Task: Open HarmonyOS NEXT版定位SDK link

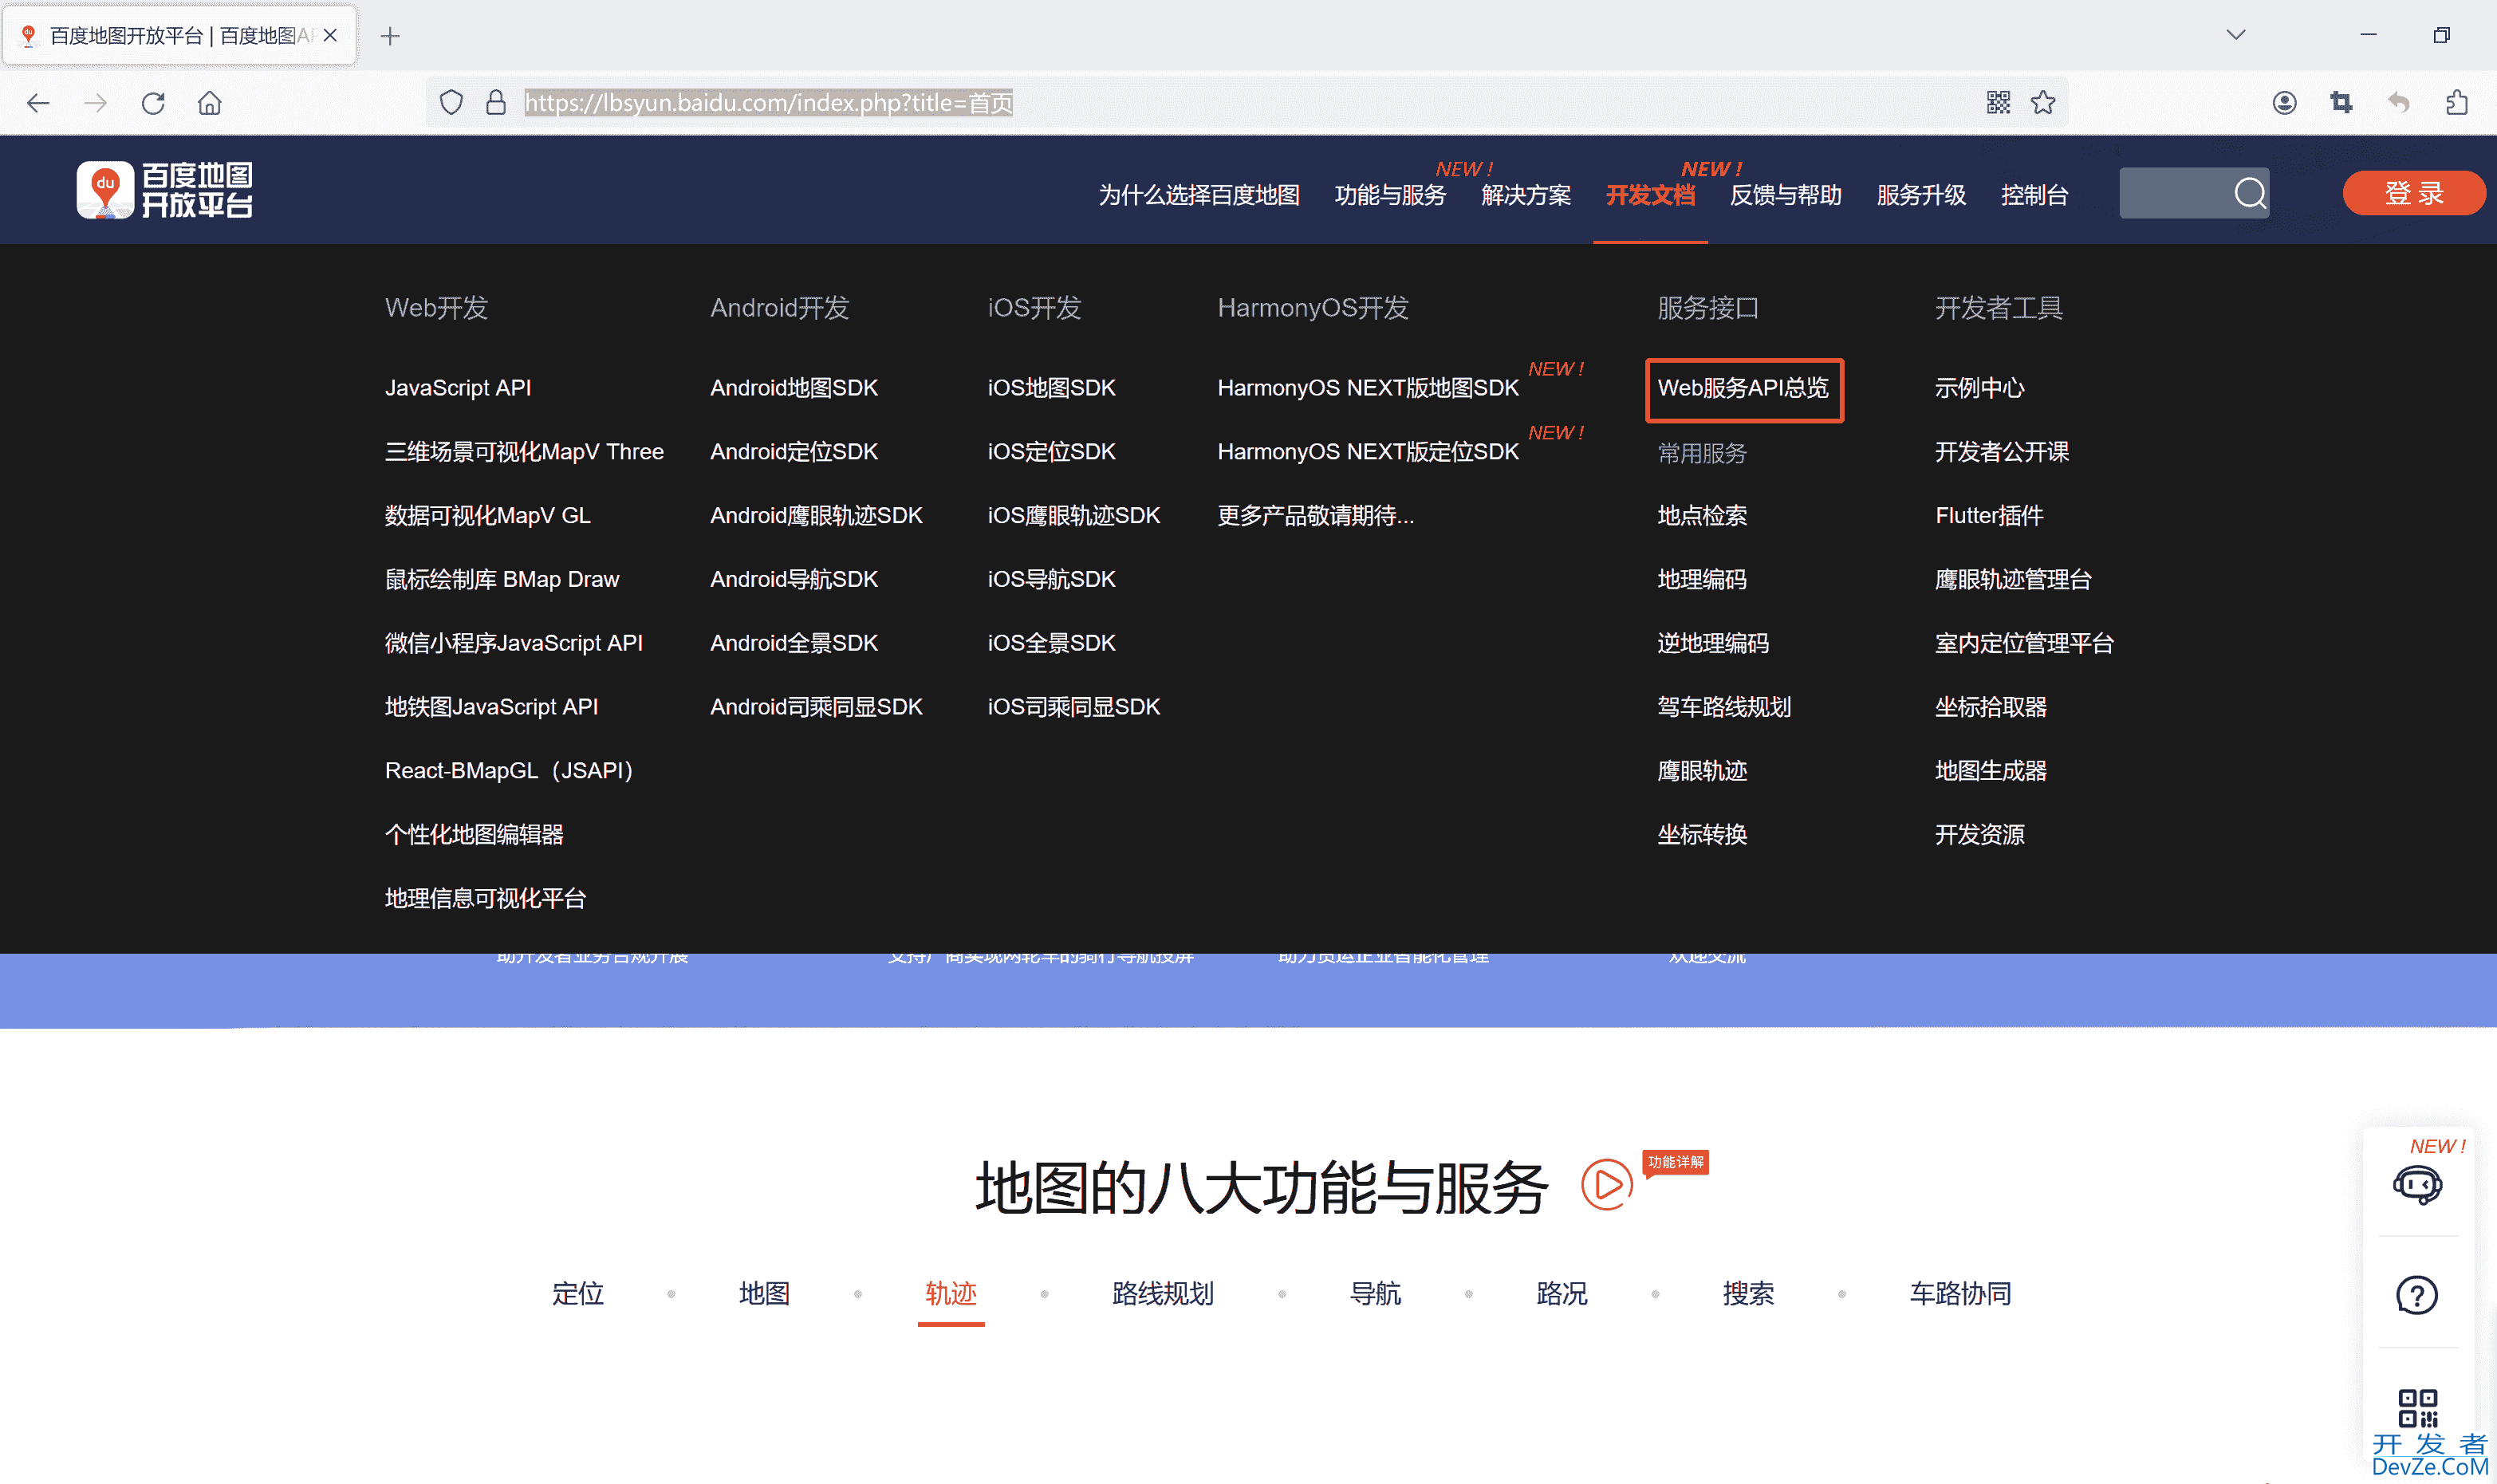Action: point(1368,452)
